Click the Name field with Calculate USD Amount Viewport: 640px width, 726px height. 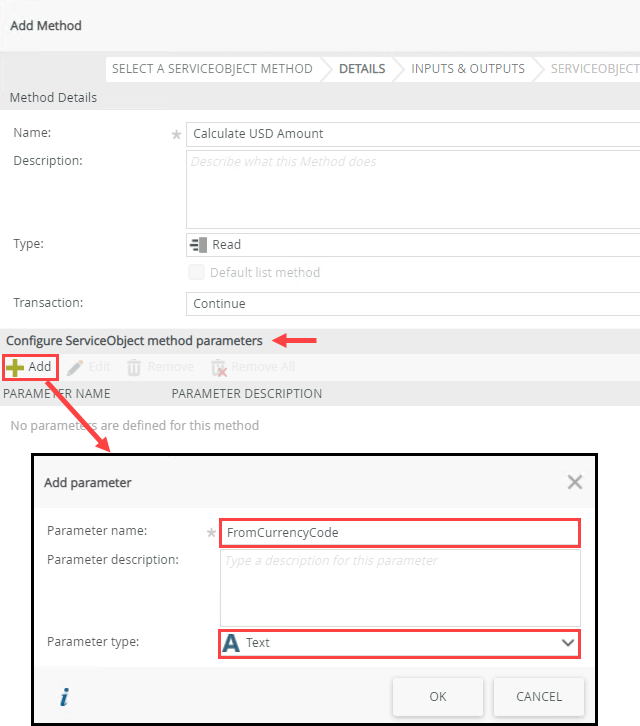(413, 134)
